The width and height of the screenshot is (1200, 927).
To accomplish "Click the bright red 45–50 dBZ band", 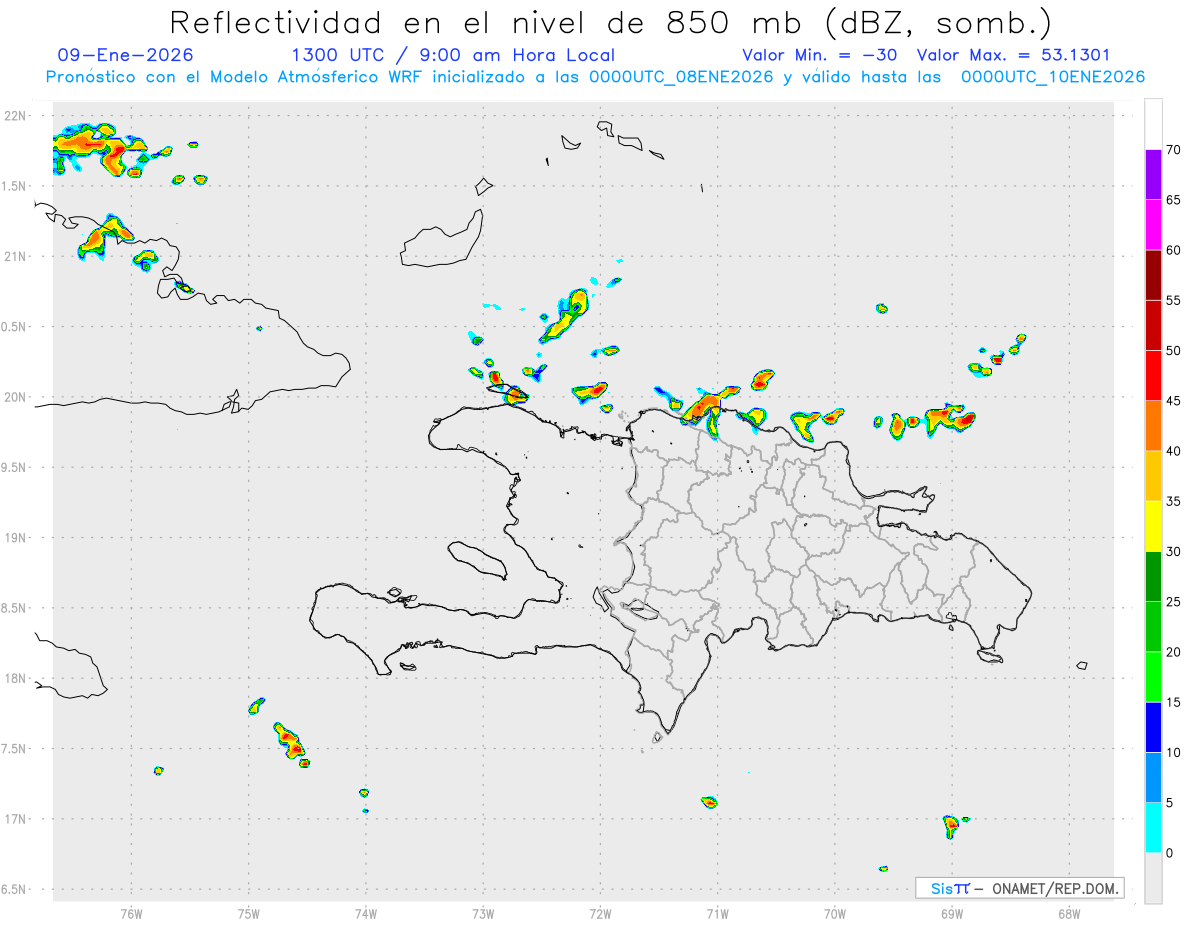I will 1153,376.
